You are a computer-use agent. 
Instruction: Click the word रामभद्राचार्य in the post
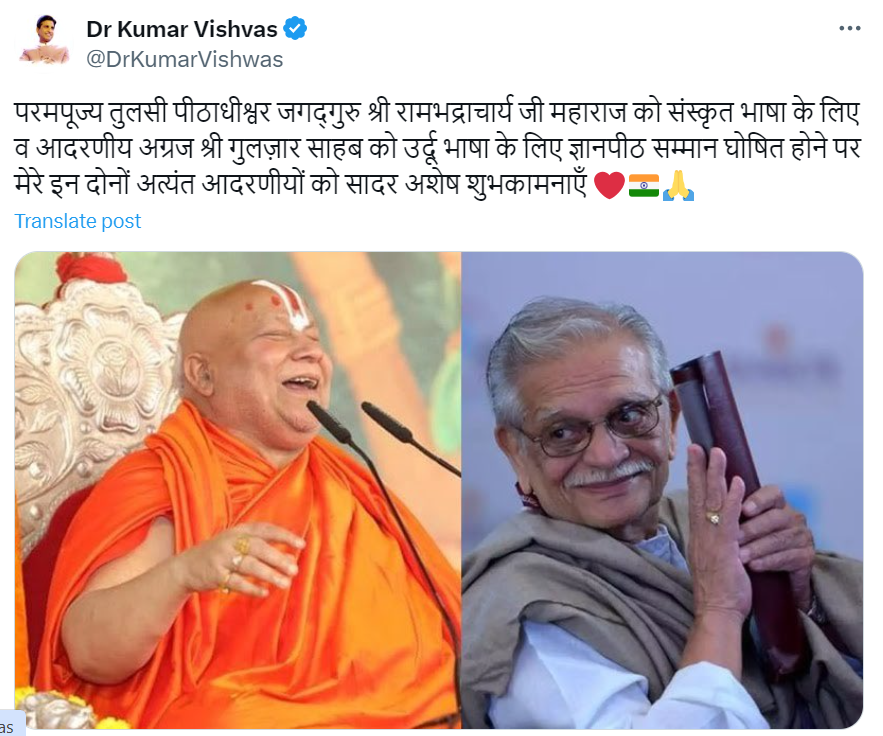[x=454, y=113]
